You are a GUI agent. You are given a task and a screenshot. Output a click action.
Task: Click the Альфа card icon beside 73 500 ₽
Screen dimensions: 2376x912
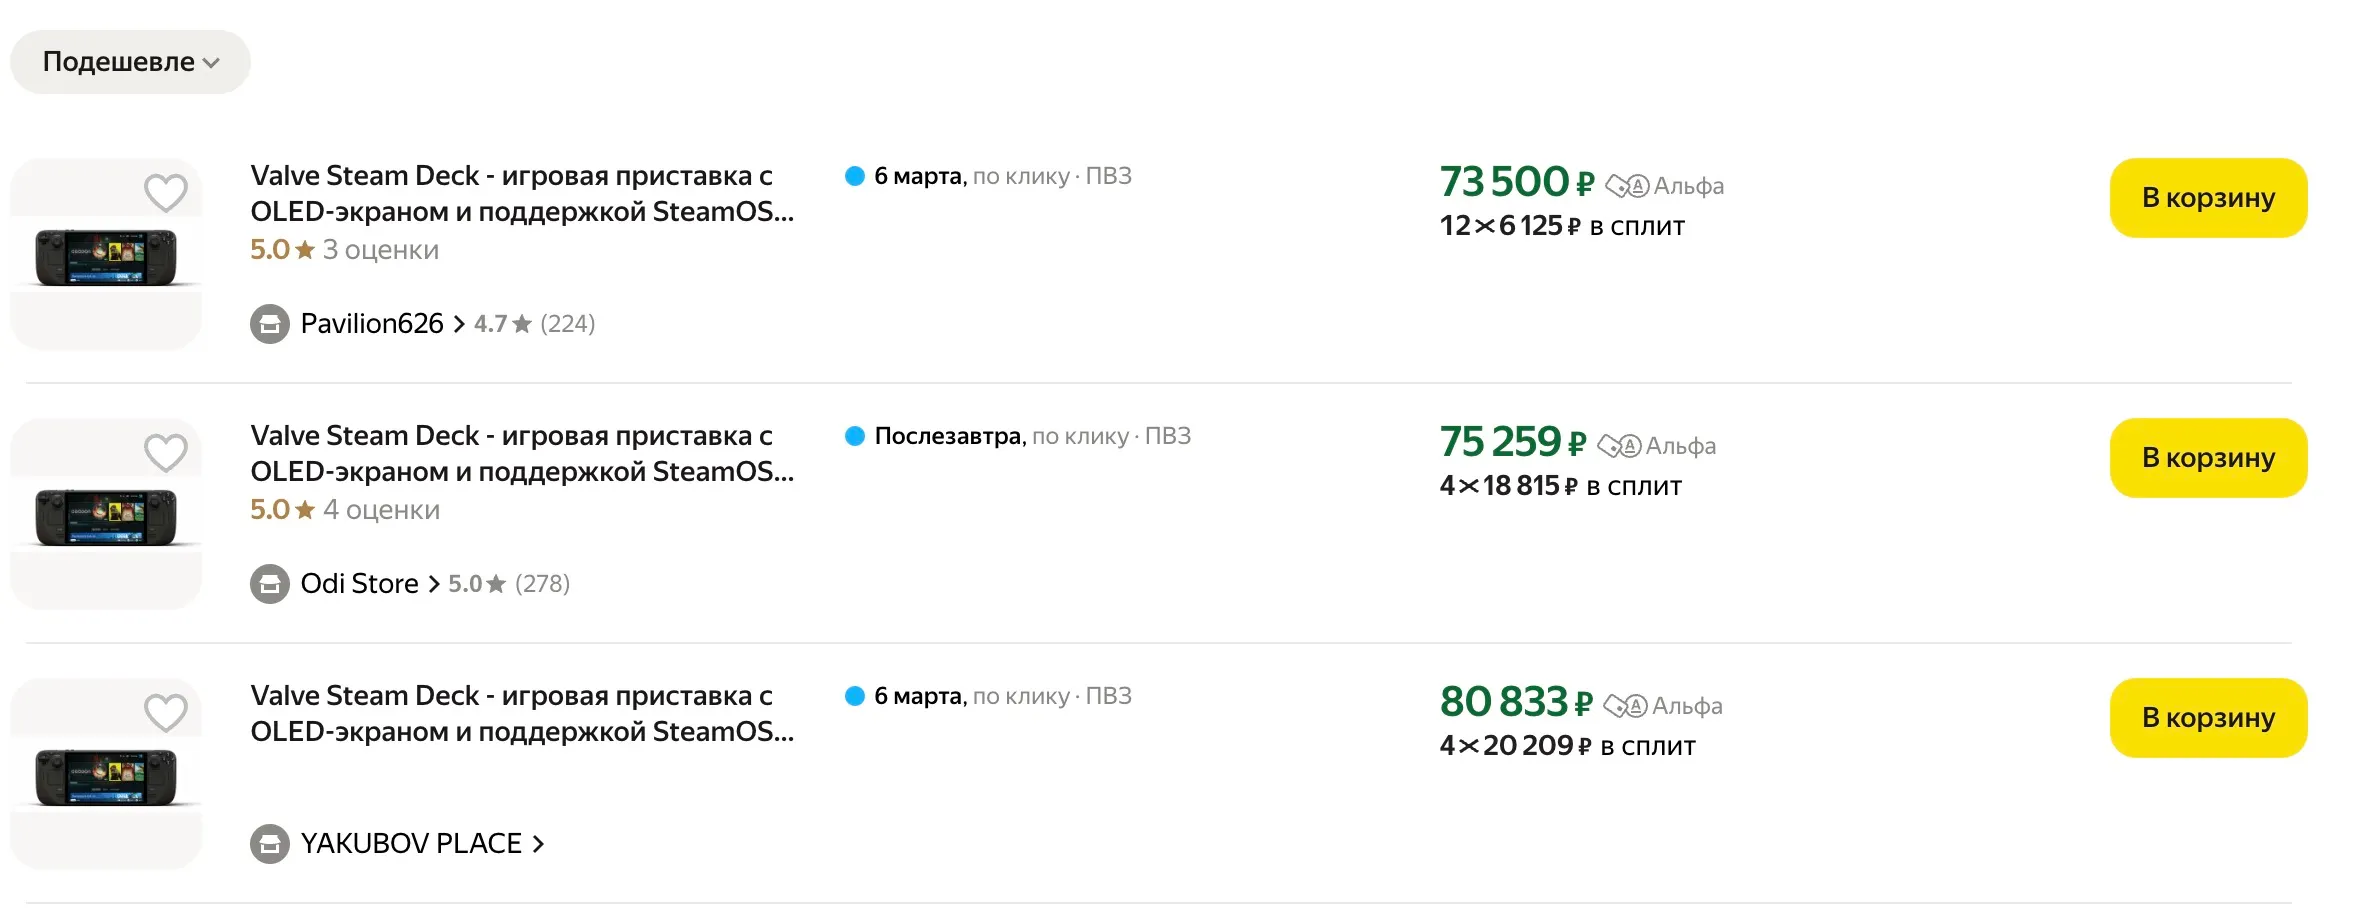1627,186
